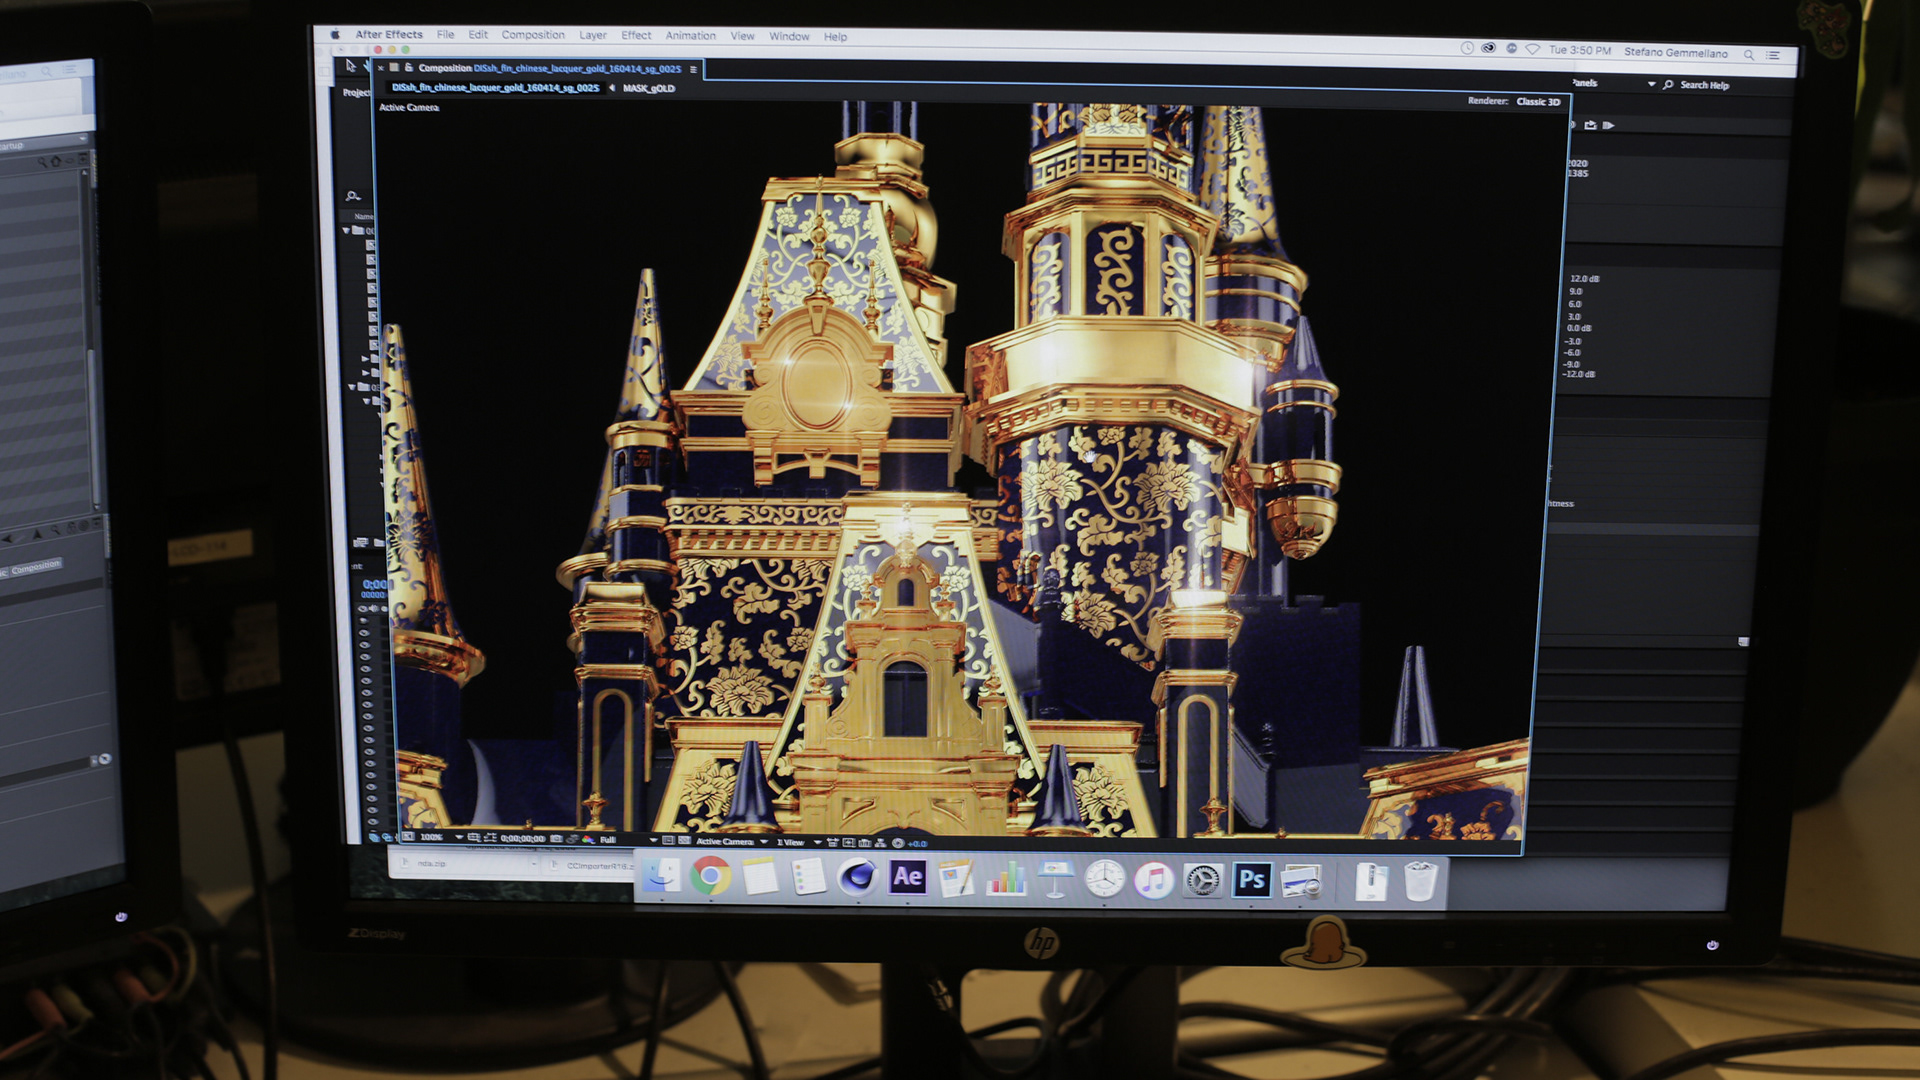Open Cinema 4D from the Dock
Image resolution: width=1920 pixels, height=1080 pixels.
(858, 878)
